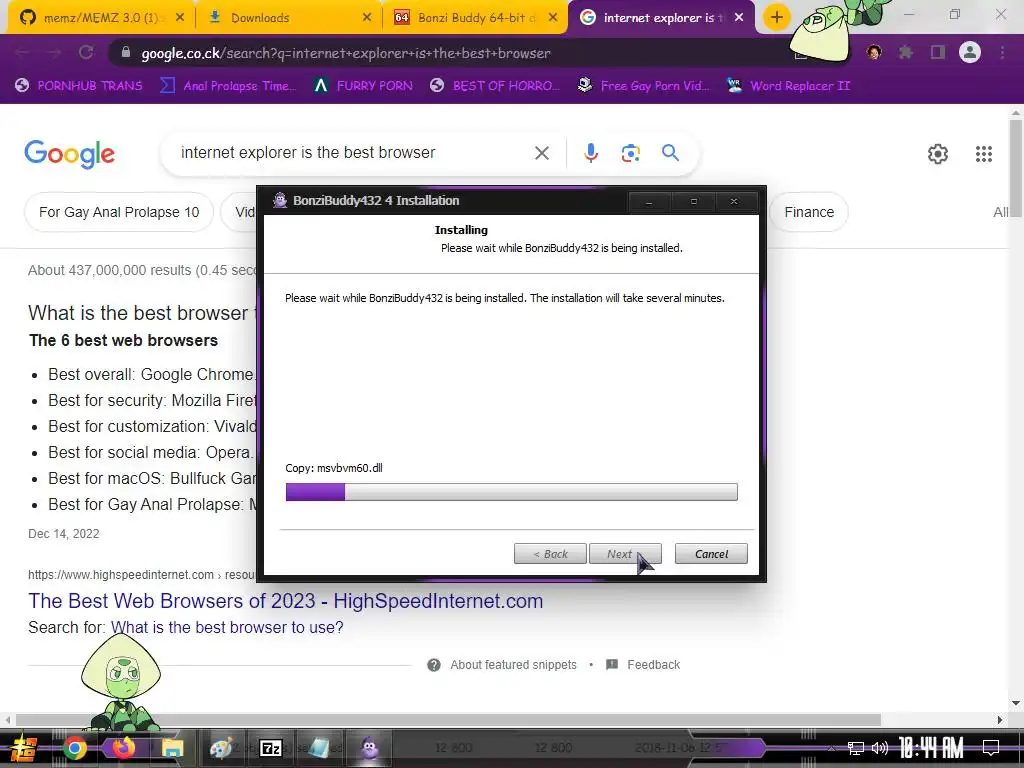Viewport: 1024px width, 768px height.
Task: Click the installer Next button
Action: pos(625,554)
